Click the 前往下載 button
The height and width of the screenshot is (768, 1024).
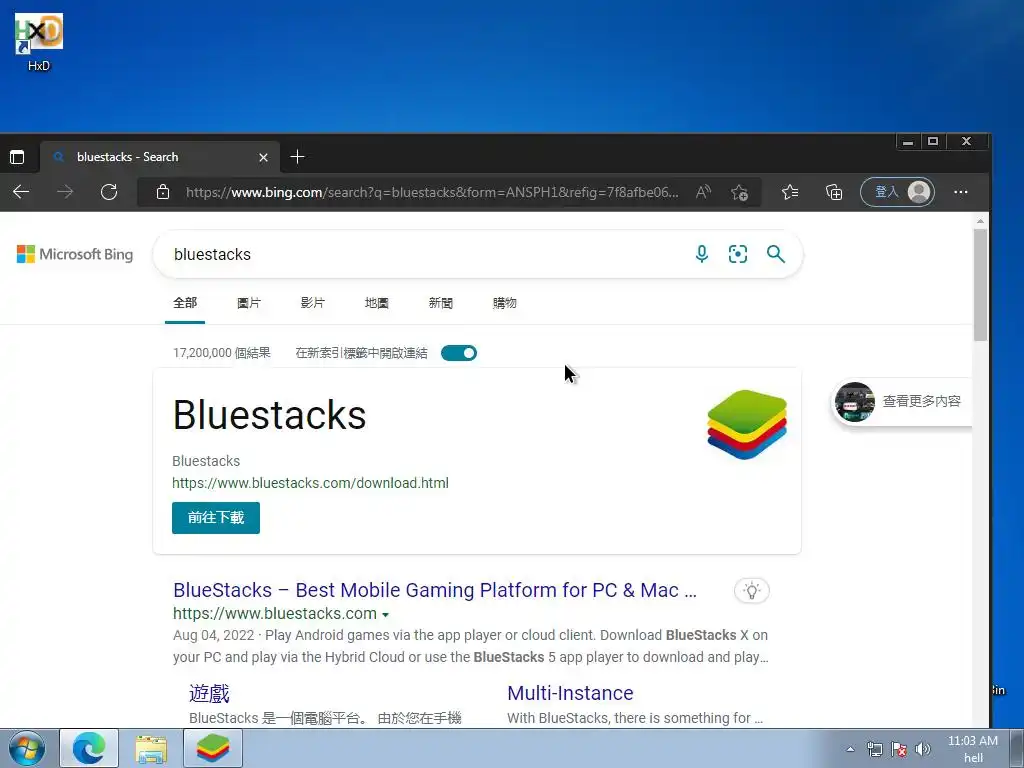click(x=216, y=518)
